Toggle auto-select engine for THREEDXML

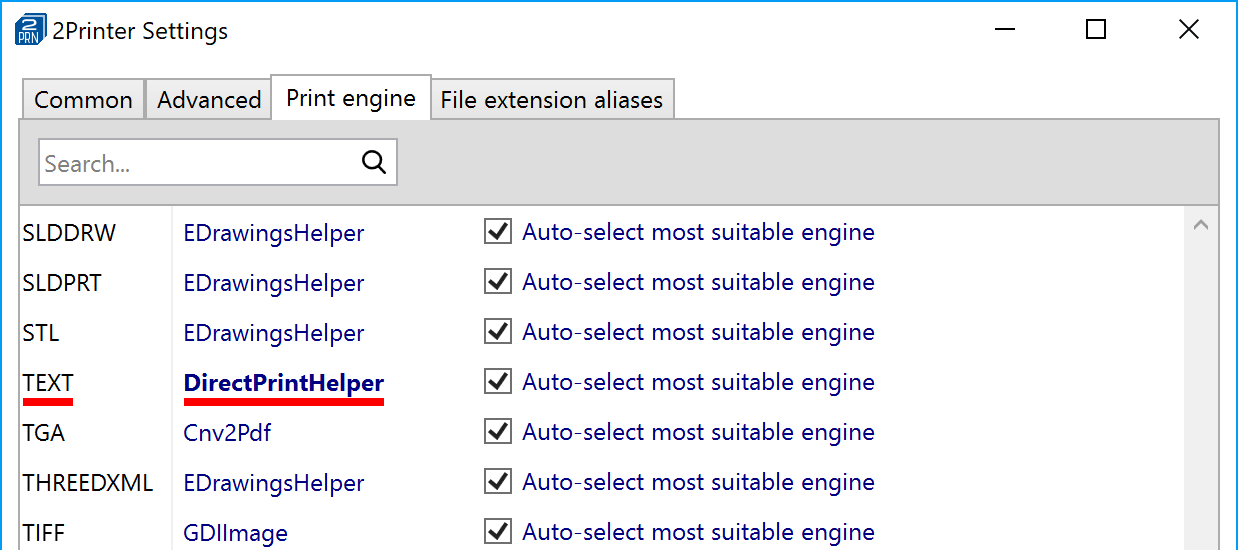coord(498,482)
